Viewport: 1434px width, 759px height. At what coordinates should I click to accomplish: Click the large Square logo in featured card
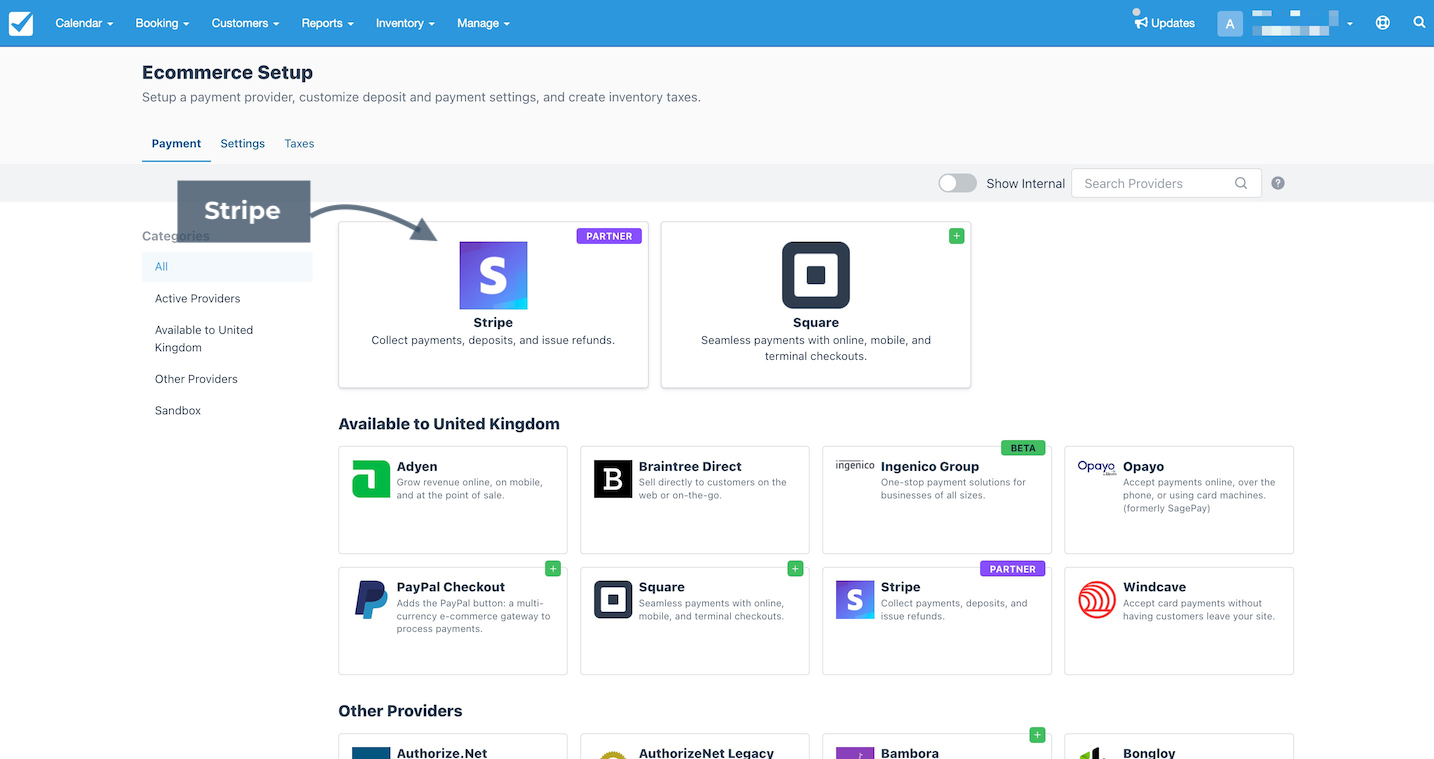pyautogui.click(x=816, y=275)
